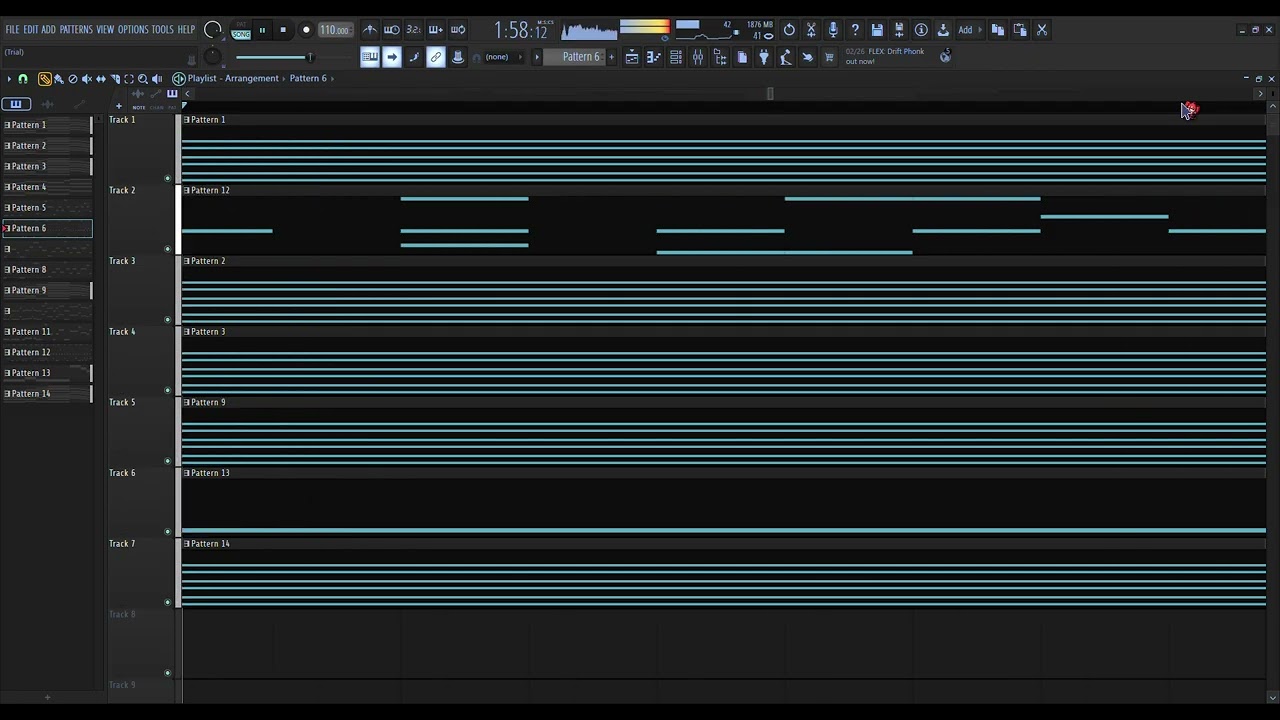This screenshot has height=720, width=1280.
Task: Toggle the metronome icon
Action: (x=370, y=30)
